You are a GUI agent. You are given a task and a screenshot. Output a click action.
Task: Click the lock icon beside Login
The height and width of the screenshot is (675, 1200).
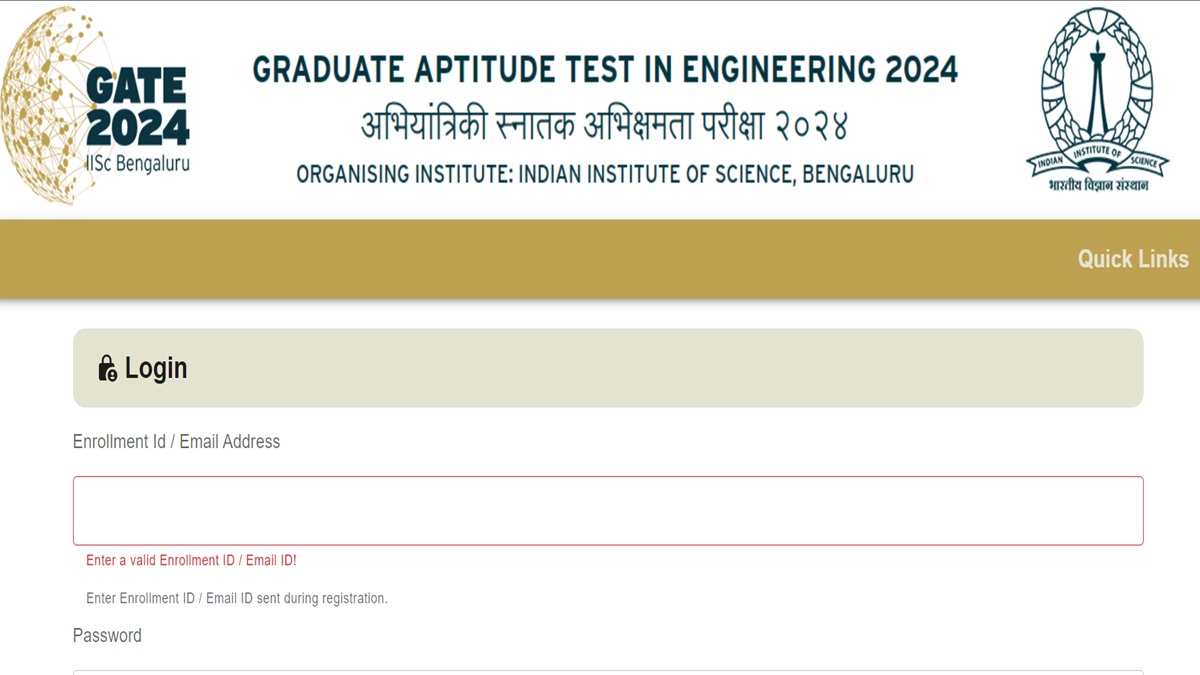(x=107, y=368)
